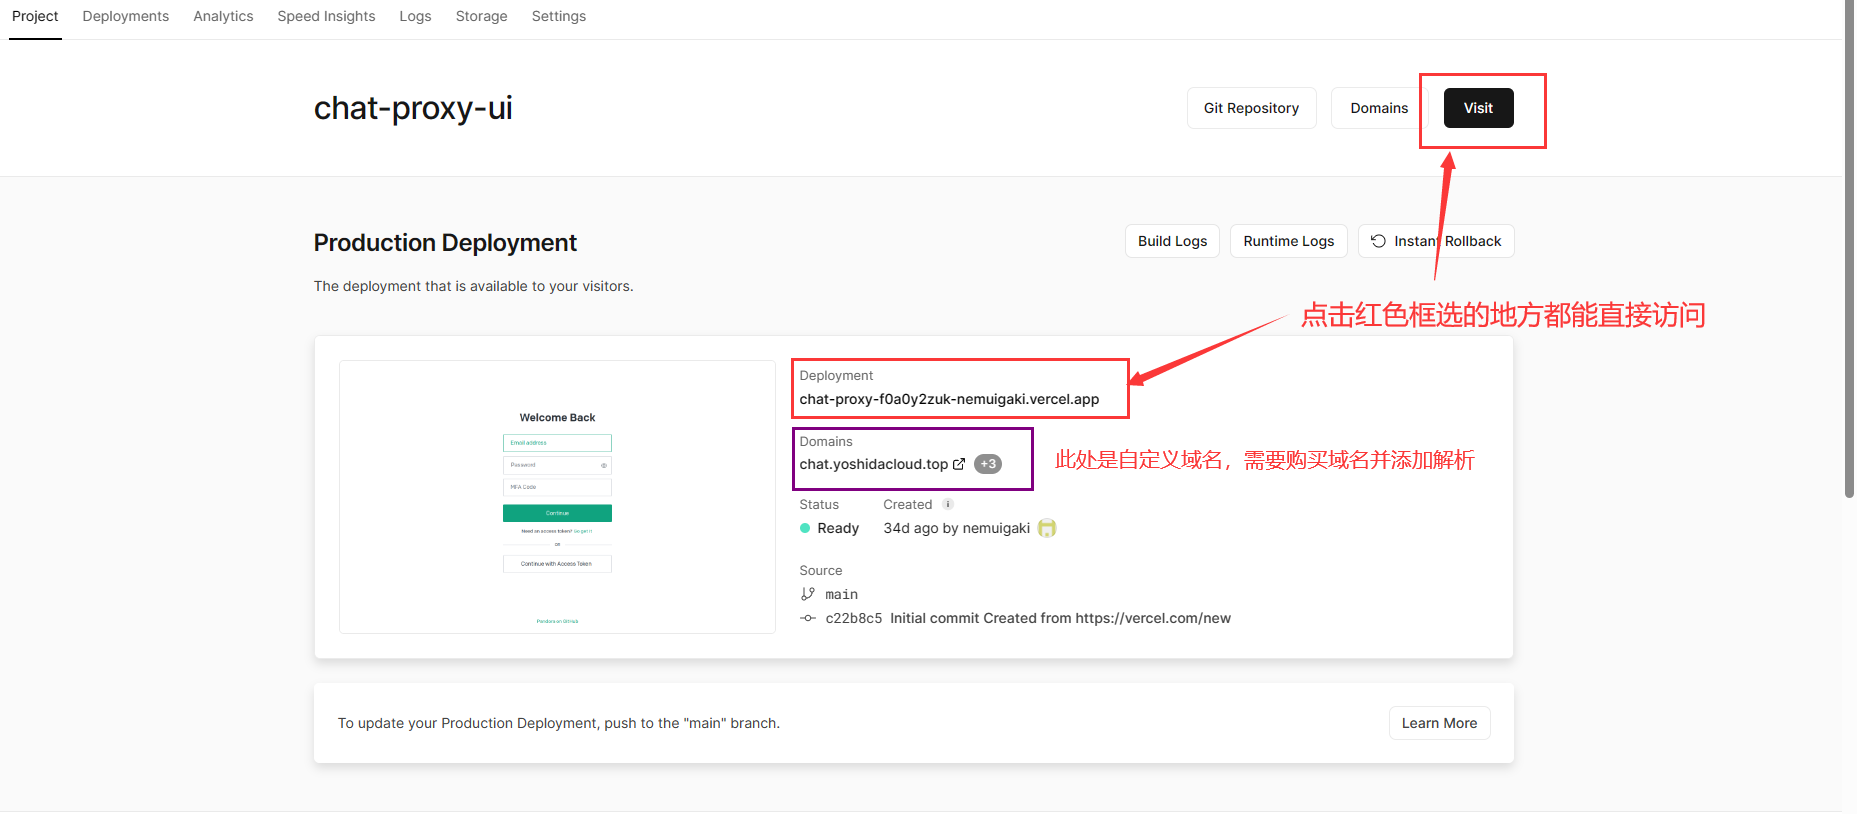1857x814 pixels.
Task: Click the green Ready status dot
Action: (x=805, y=528)
